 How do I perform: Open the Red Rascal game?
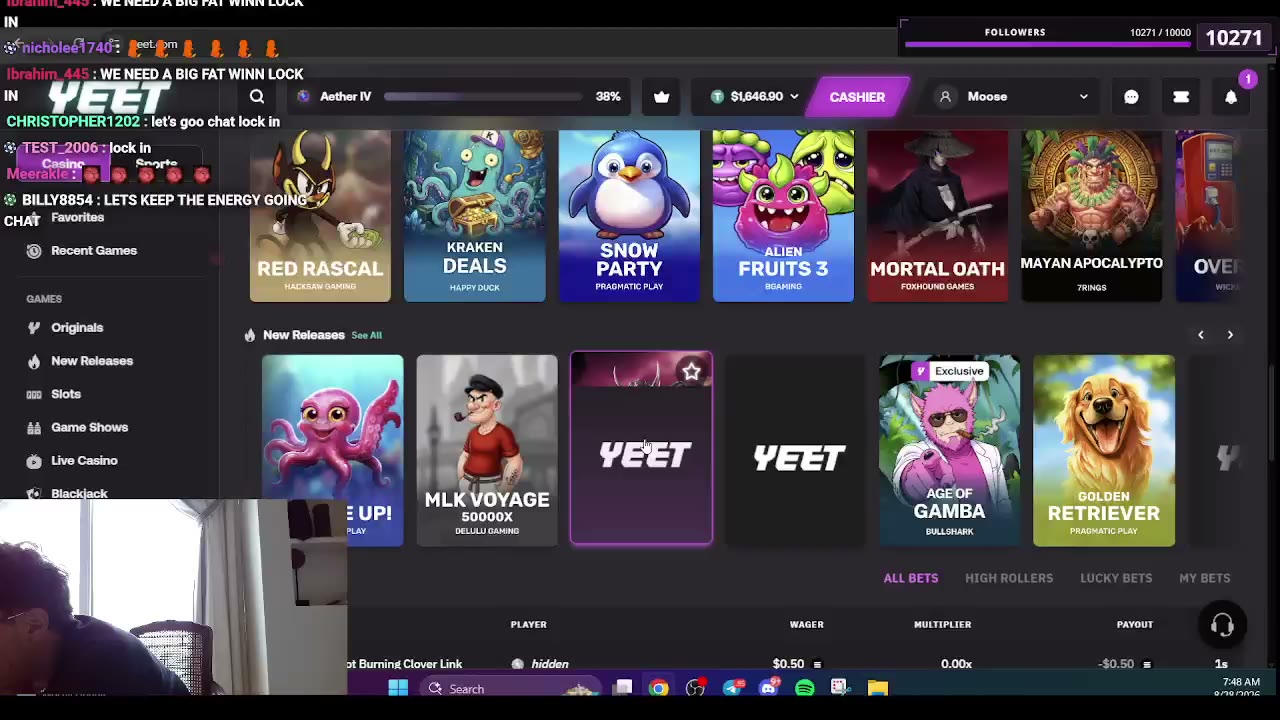pyautogui.click(x=320, y=215)
